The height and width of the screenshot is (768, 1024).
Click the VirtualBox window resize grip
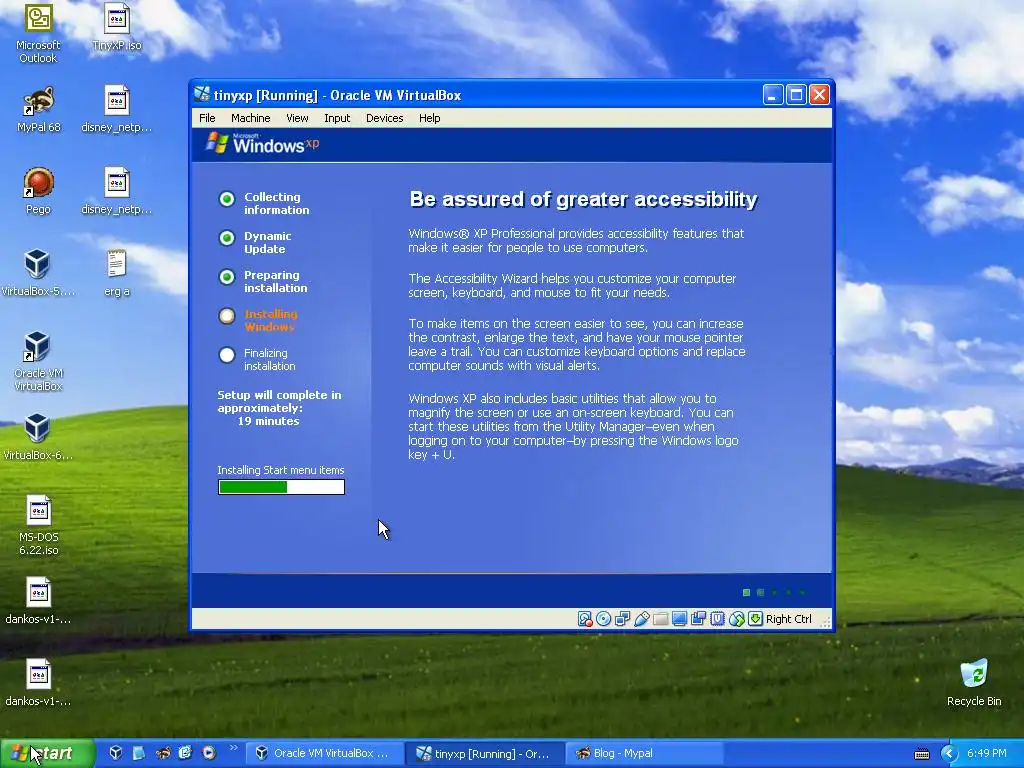(825, 622)
